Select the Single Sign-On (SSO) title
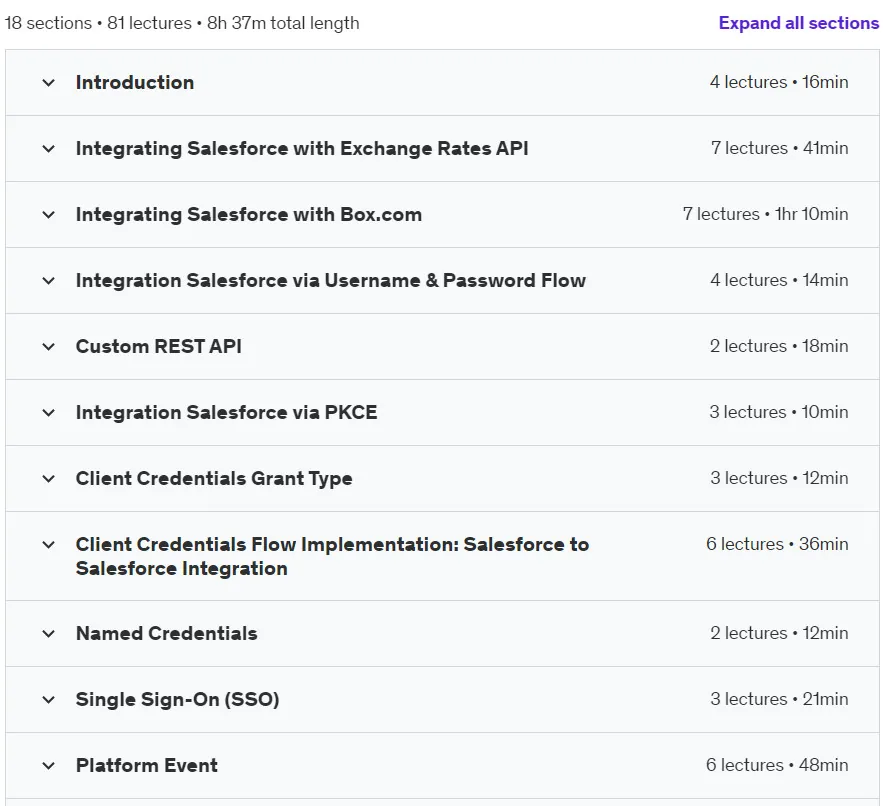 [x=178, y=700]
